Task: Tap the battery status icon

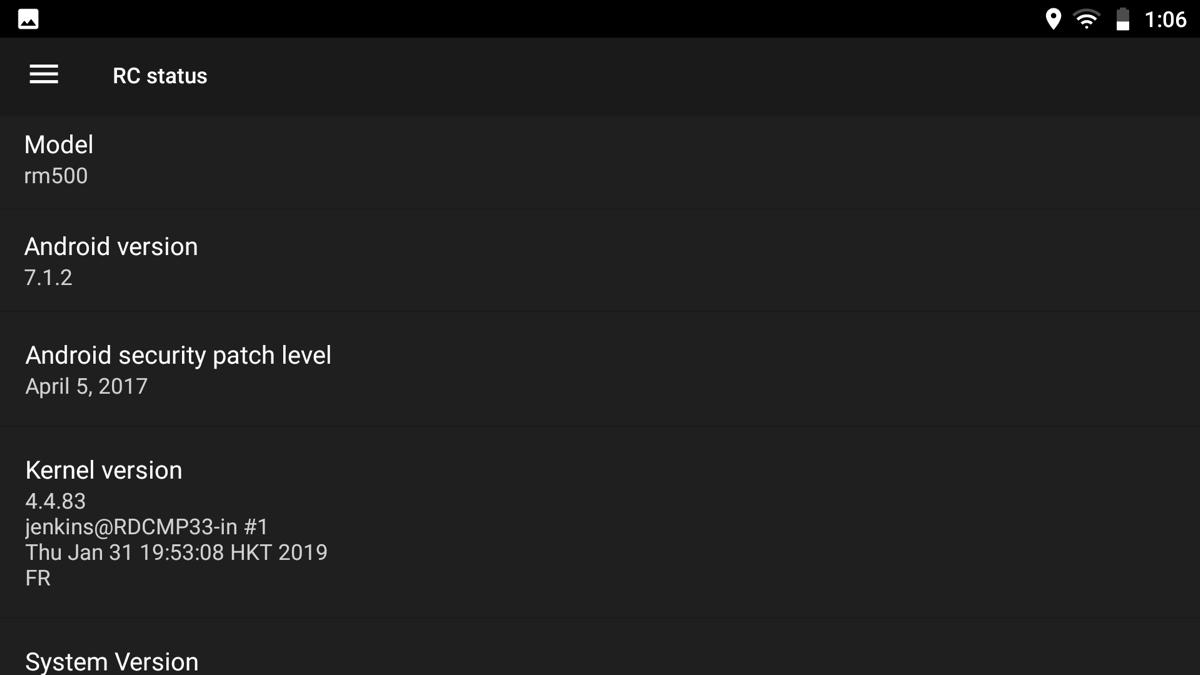Action: point(1123,19)
